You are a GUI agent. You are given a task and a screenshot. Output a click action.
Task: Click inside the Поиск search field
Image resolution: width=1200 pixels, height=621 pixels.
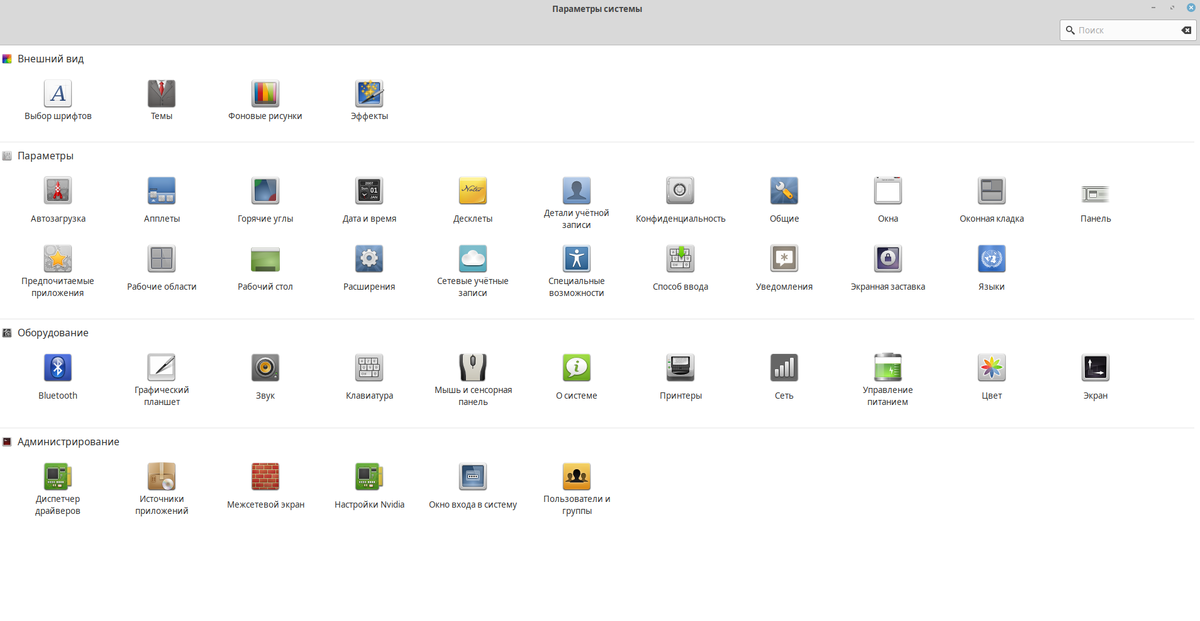coord(1120,29)
